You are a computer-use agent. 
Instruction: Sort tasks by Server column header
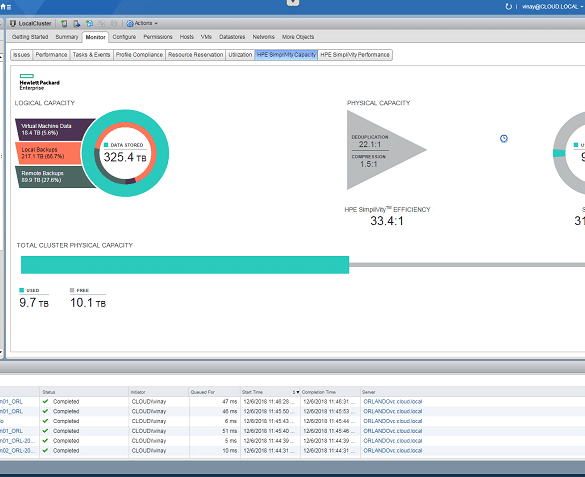[x=369, y=392]
